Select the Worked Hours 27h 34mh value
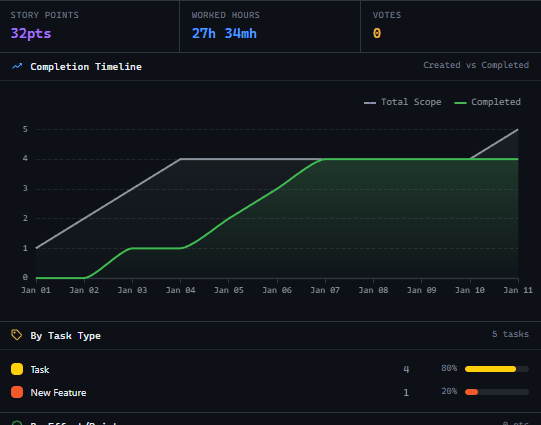 pos(224,33)
